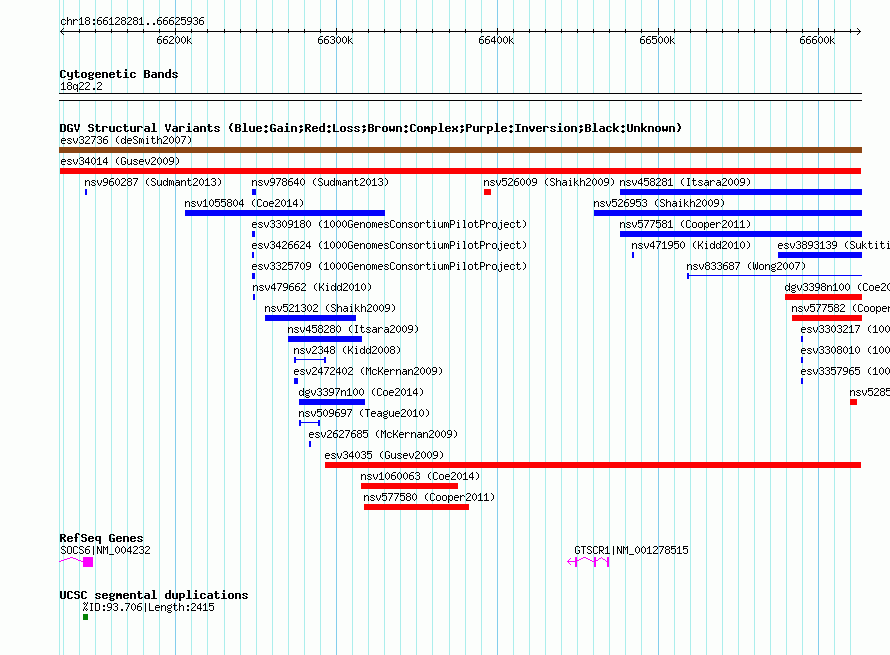Image resolution: width=890 pixels, height=655 pixels.
Task: Select the nsv577582 red loss bar
Action: [x=827, y=318]
